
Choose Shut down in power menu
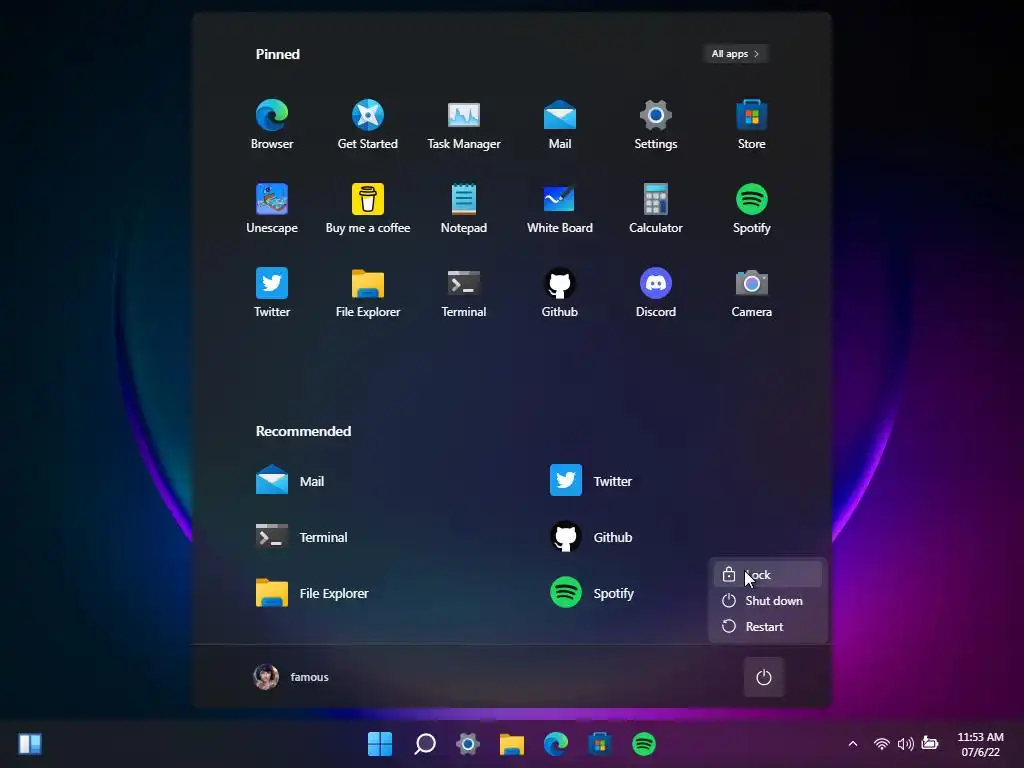767,601
